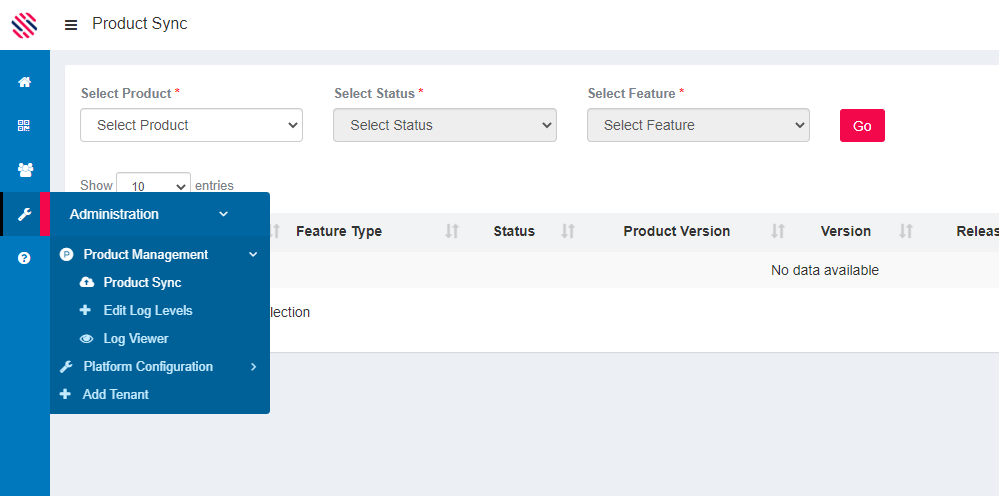Sort by Status column arrows

pyautogui.click(x=568, y=232)
